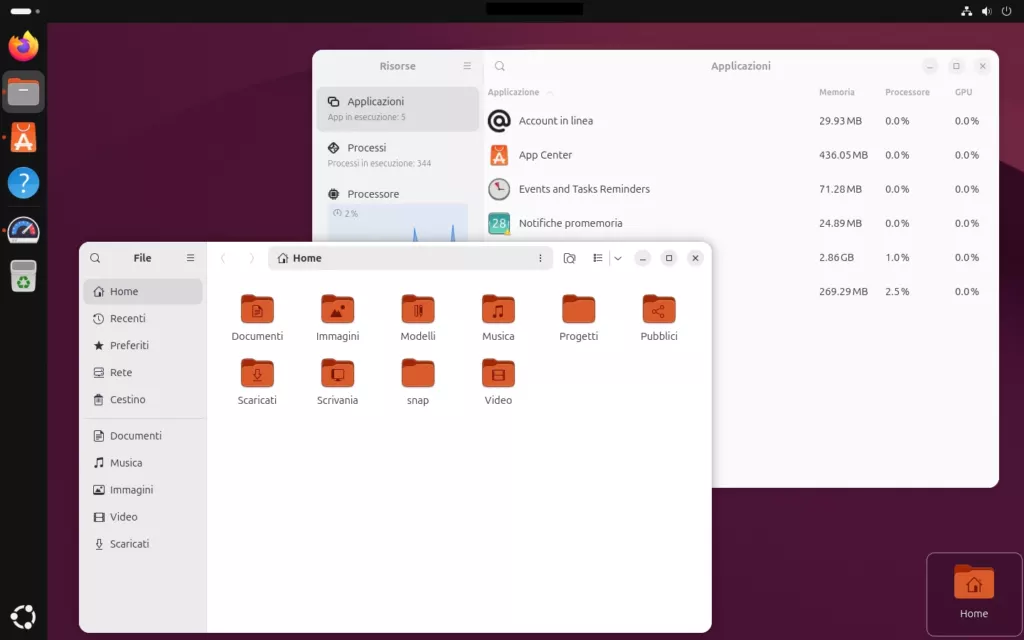Image resolution: width=1024 pixels, height=640 pixels.
Task: Select the Events and Tasks Reminders row
Action: point(741,189)
